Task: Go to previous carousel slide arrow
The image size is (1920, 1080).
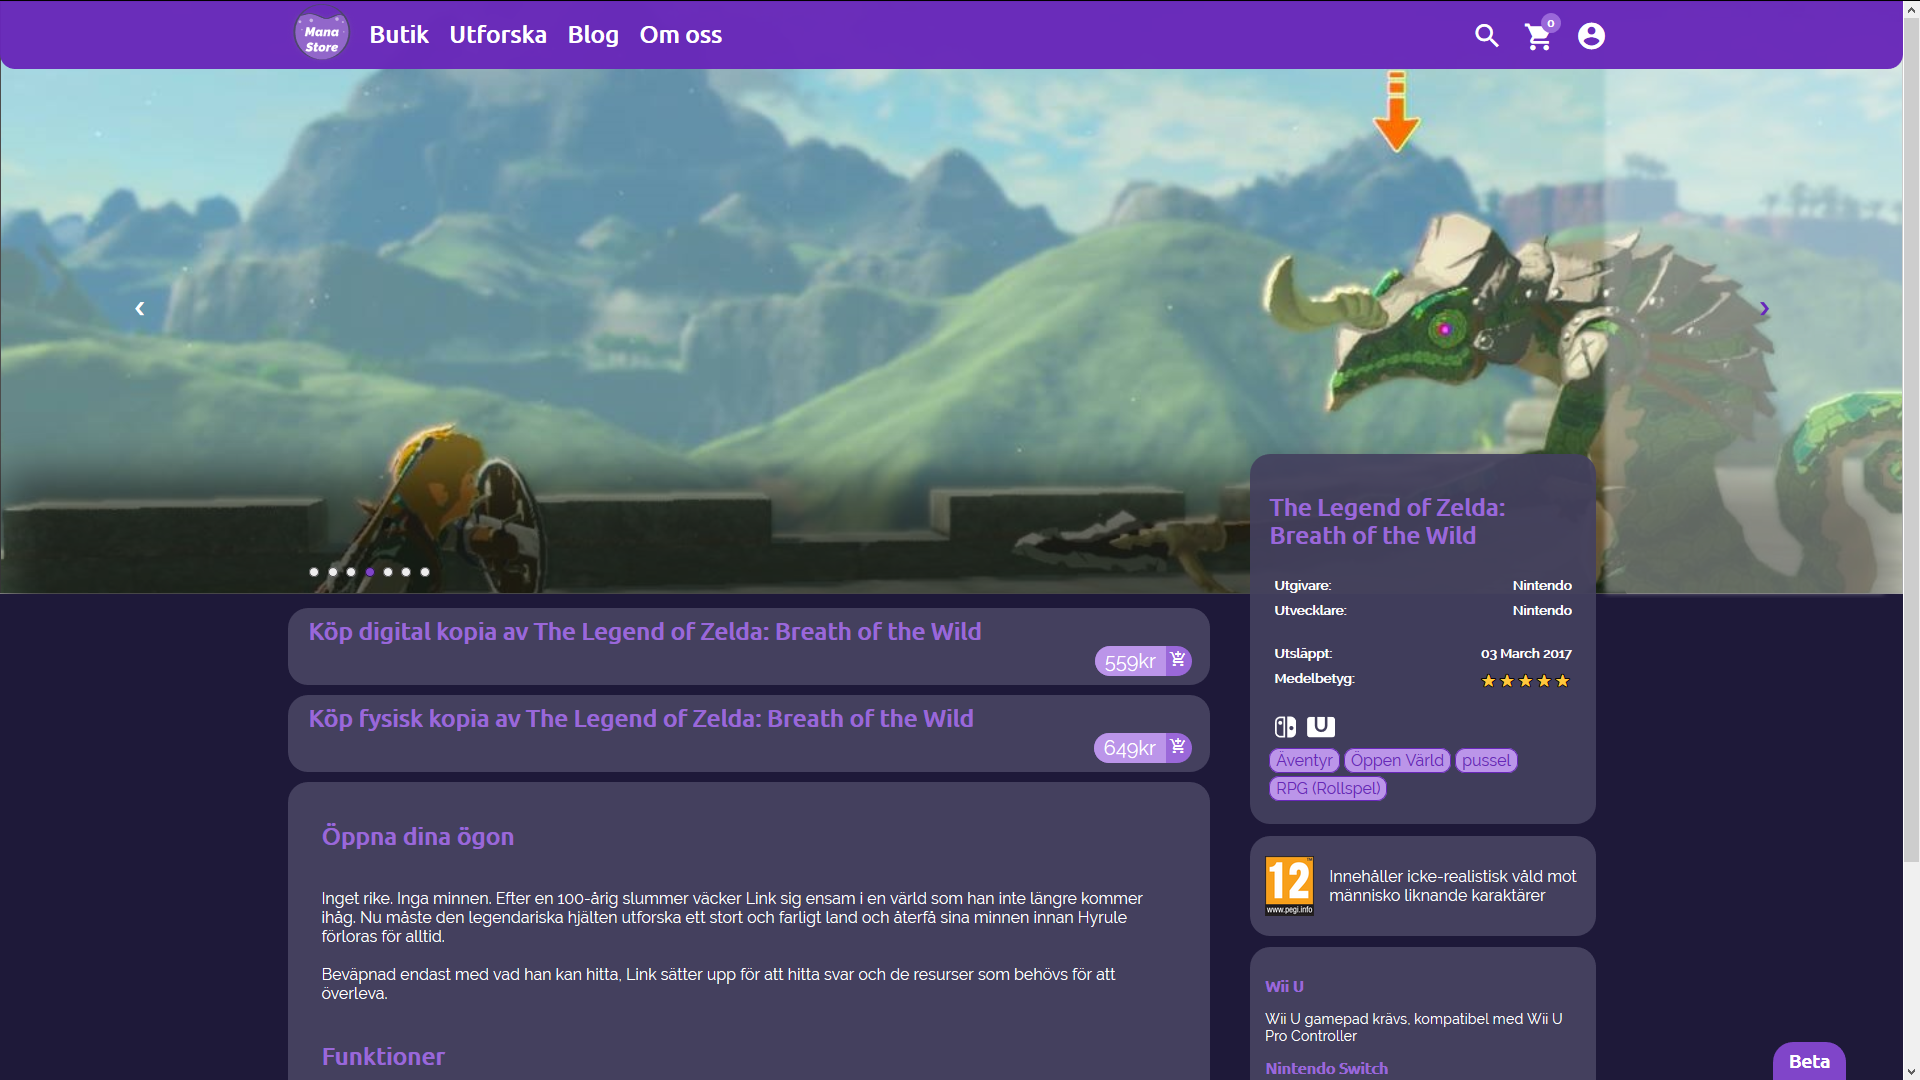Action: tap(140, 309)
